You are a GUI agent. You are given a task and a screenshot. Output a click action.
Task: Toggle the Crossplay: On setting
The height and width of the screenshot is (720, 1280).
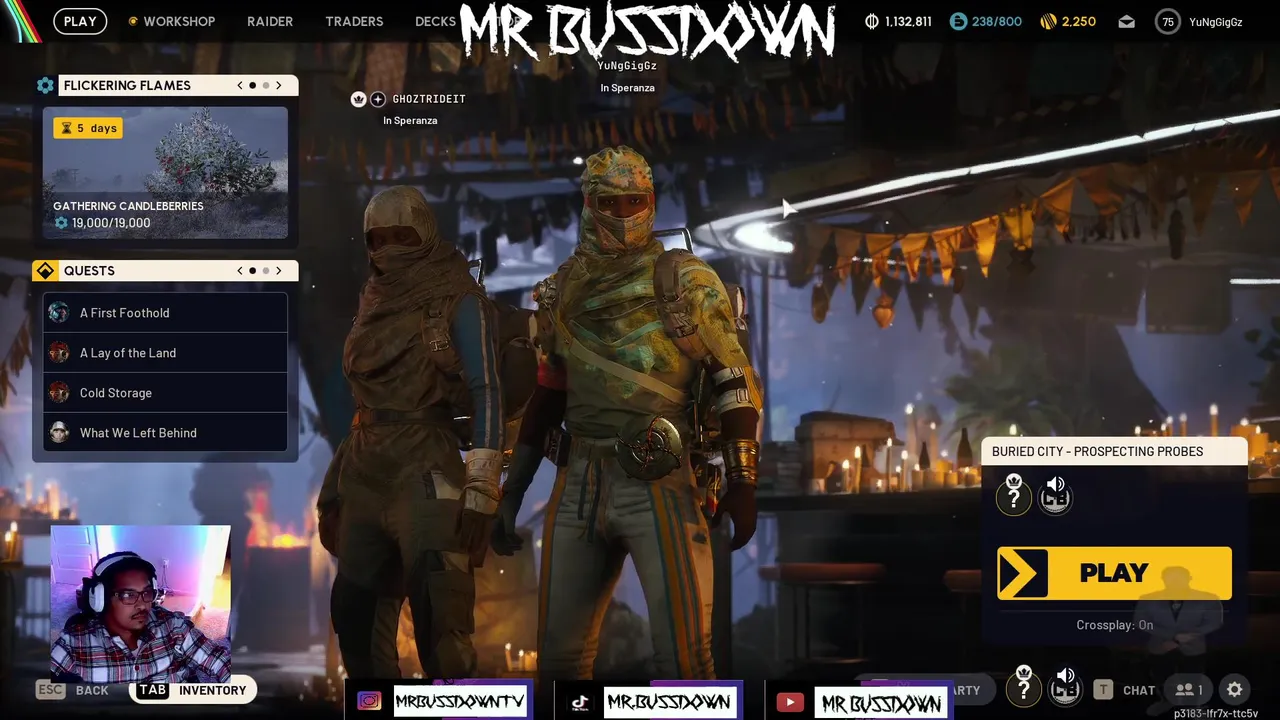[x=1115, y=625]
